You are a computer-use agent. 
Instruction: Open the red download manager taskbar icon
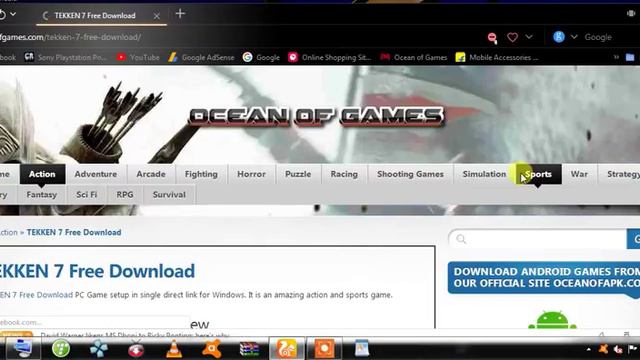pos(136,349)
